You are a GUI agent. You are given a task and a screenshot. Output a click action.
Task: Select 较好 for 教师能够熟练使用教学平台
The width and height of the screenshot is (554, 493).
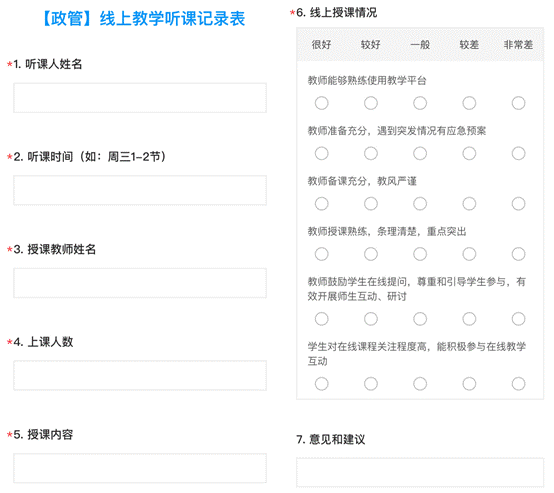coord(371,103)
